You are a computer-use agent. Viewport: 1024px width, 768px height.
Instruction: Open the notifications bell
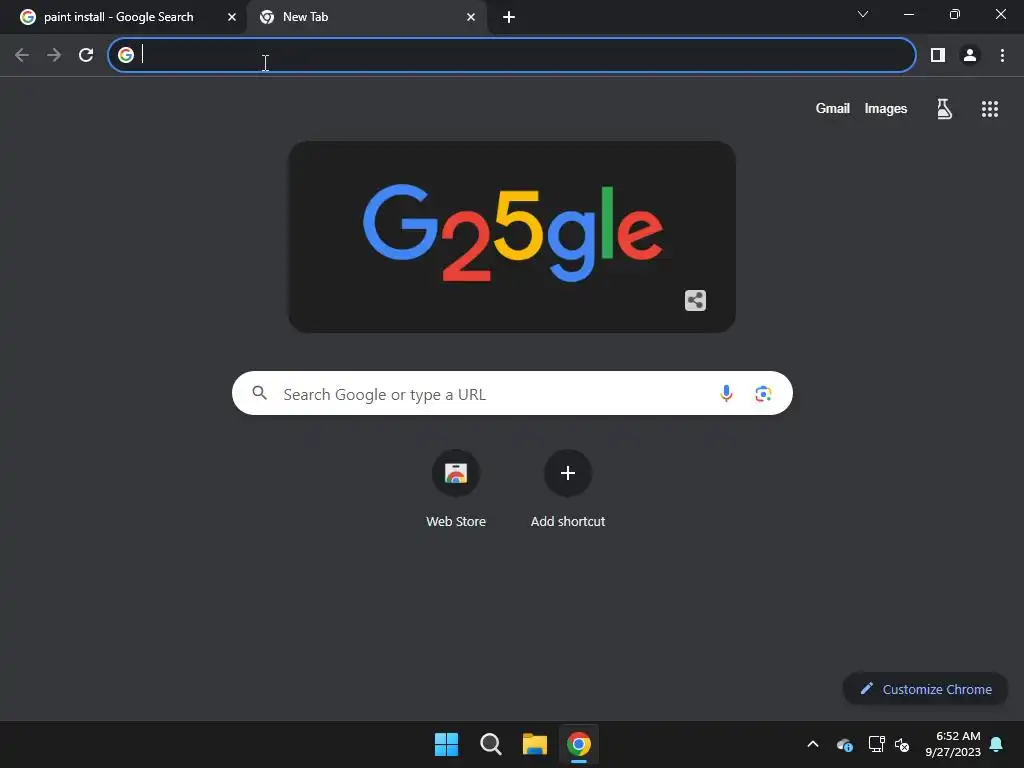click(x=997, y=744)
